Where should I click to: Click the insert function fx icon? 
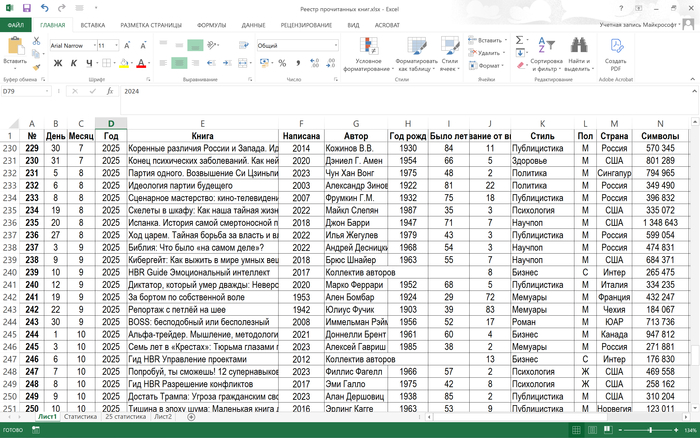click(x=108, y=91)
